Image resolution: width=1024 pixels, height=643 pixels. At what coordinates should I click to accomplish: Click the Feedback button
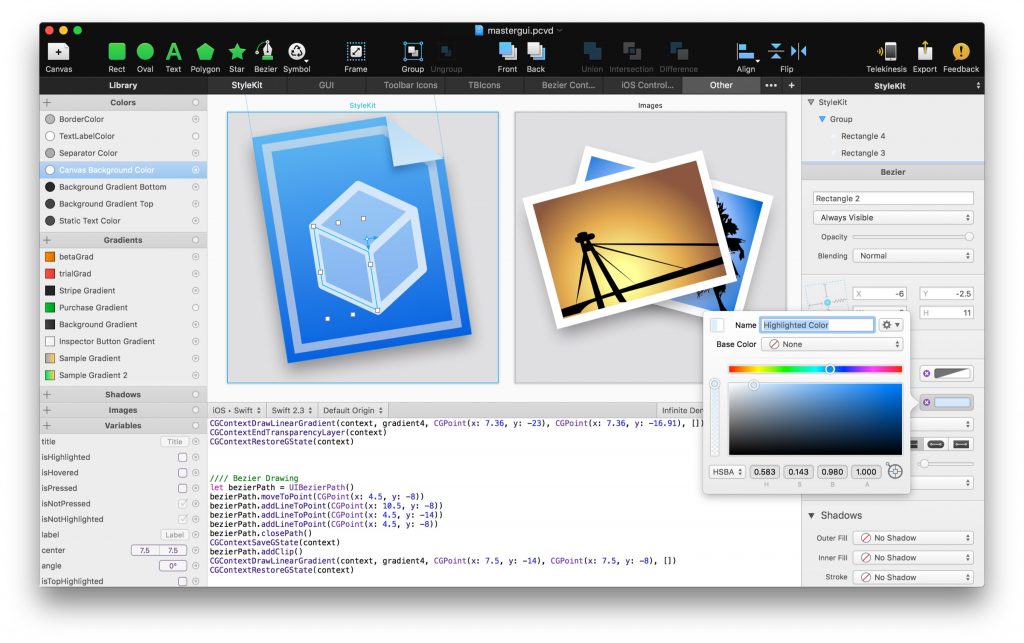[x=960, y=50]
